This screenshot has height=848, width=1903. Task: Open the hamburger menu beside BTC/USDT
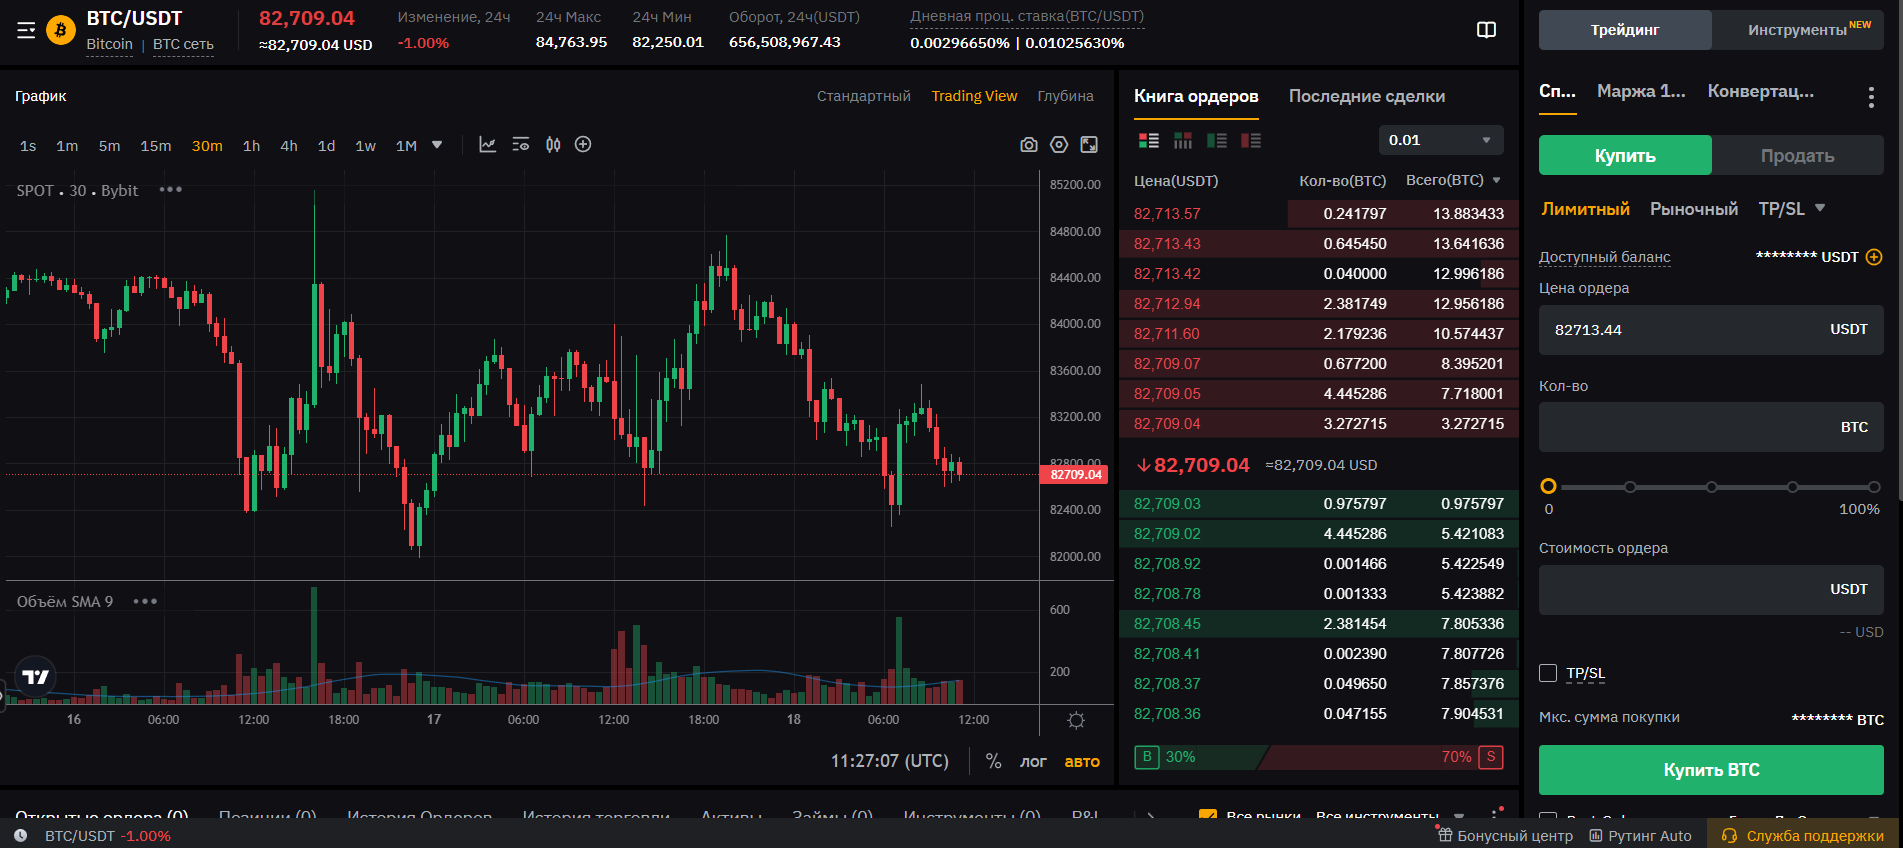click(x=26, y=31)
